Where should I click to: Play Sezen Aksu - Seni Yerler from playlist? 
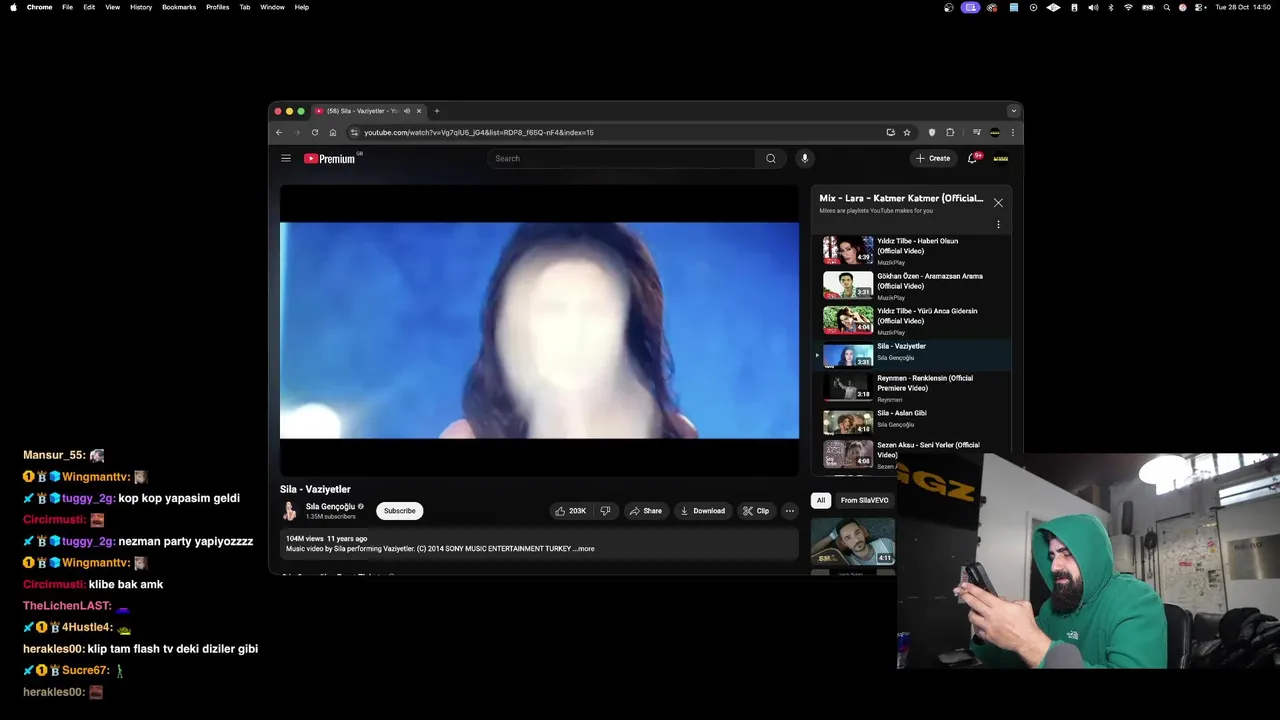(x=911, y=454)
